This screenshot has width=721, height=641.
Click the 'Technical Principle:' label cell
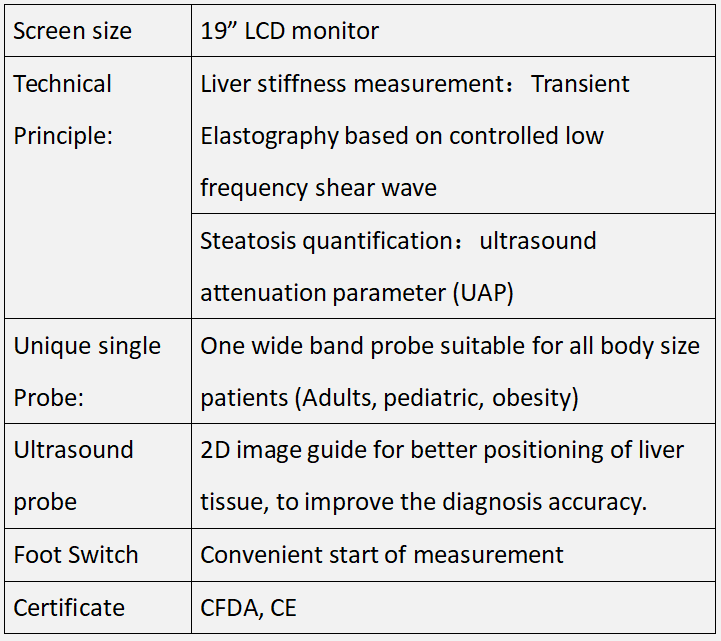98,188
